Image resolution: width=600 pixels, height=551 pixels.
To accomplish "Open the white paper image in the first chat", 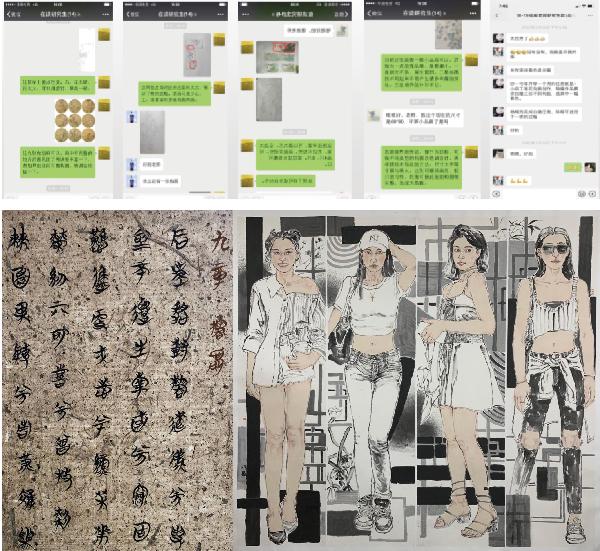I will [x=87, y=50].
